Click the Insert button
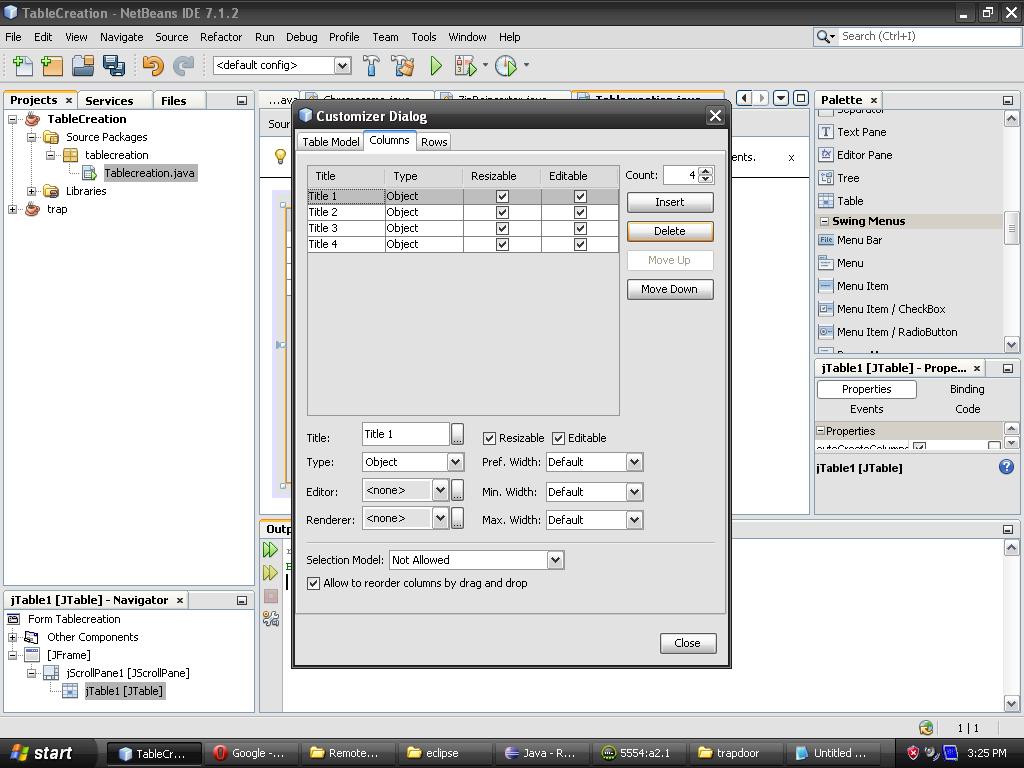Image resolution: width=1024 pixels, height=768 pixels. tap(669, 202)
